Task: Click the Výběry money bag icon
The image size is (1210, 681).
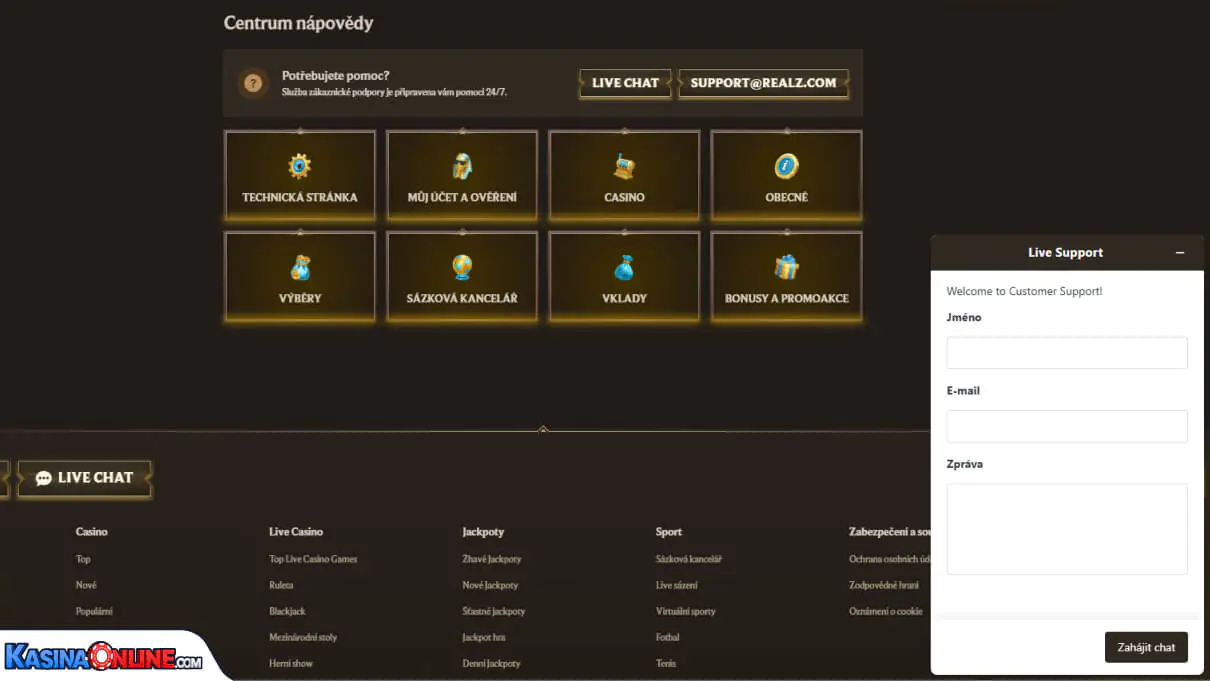Action: coord(299,267)
